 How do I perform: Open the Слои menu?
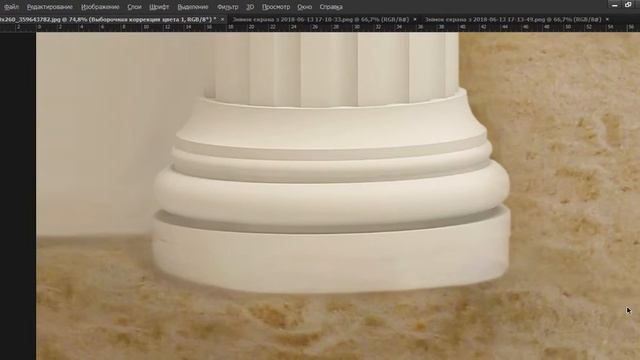[134, 7]
